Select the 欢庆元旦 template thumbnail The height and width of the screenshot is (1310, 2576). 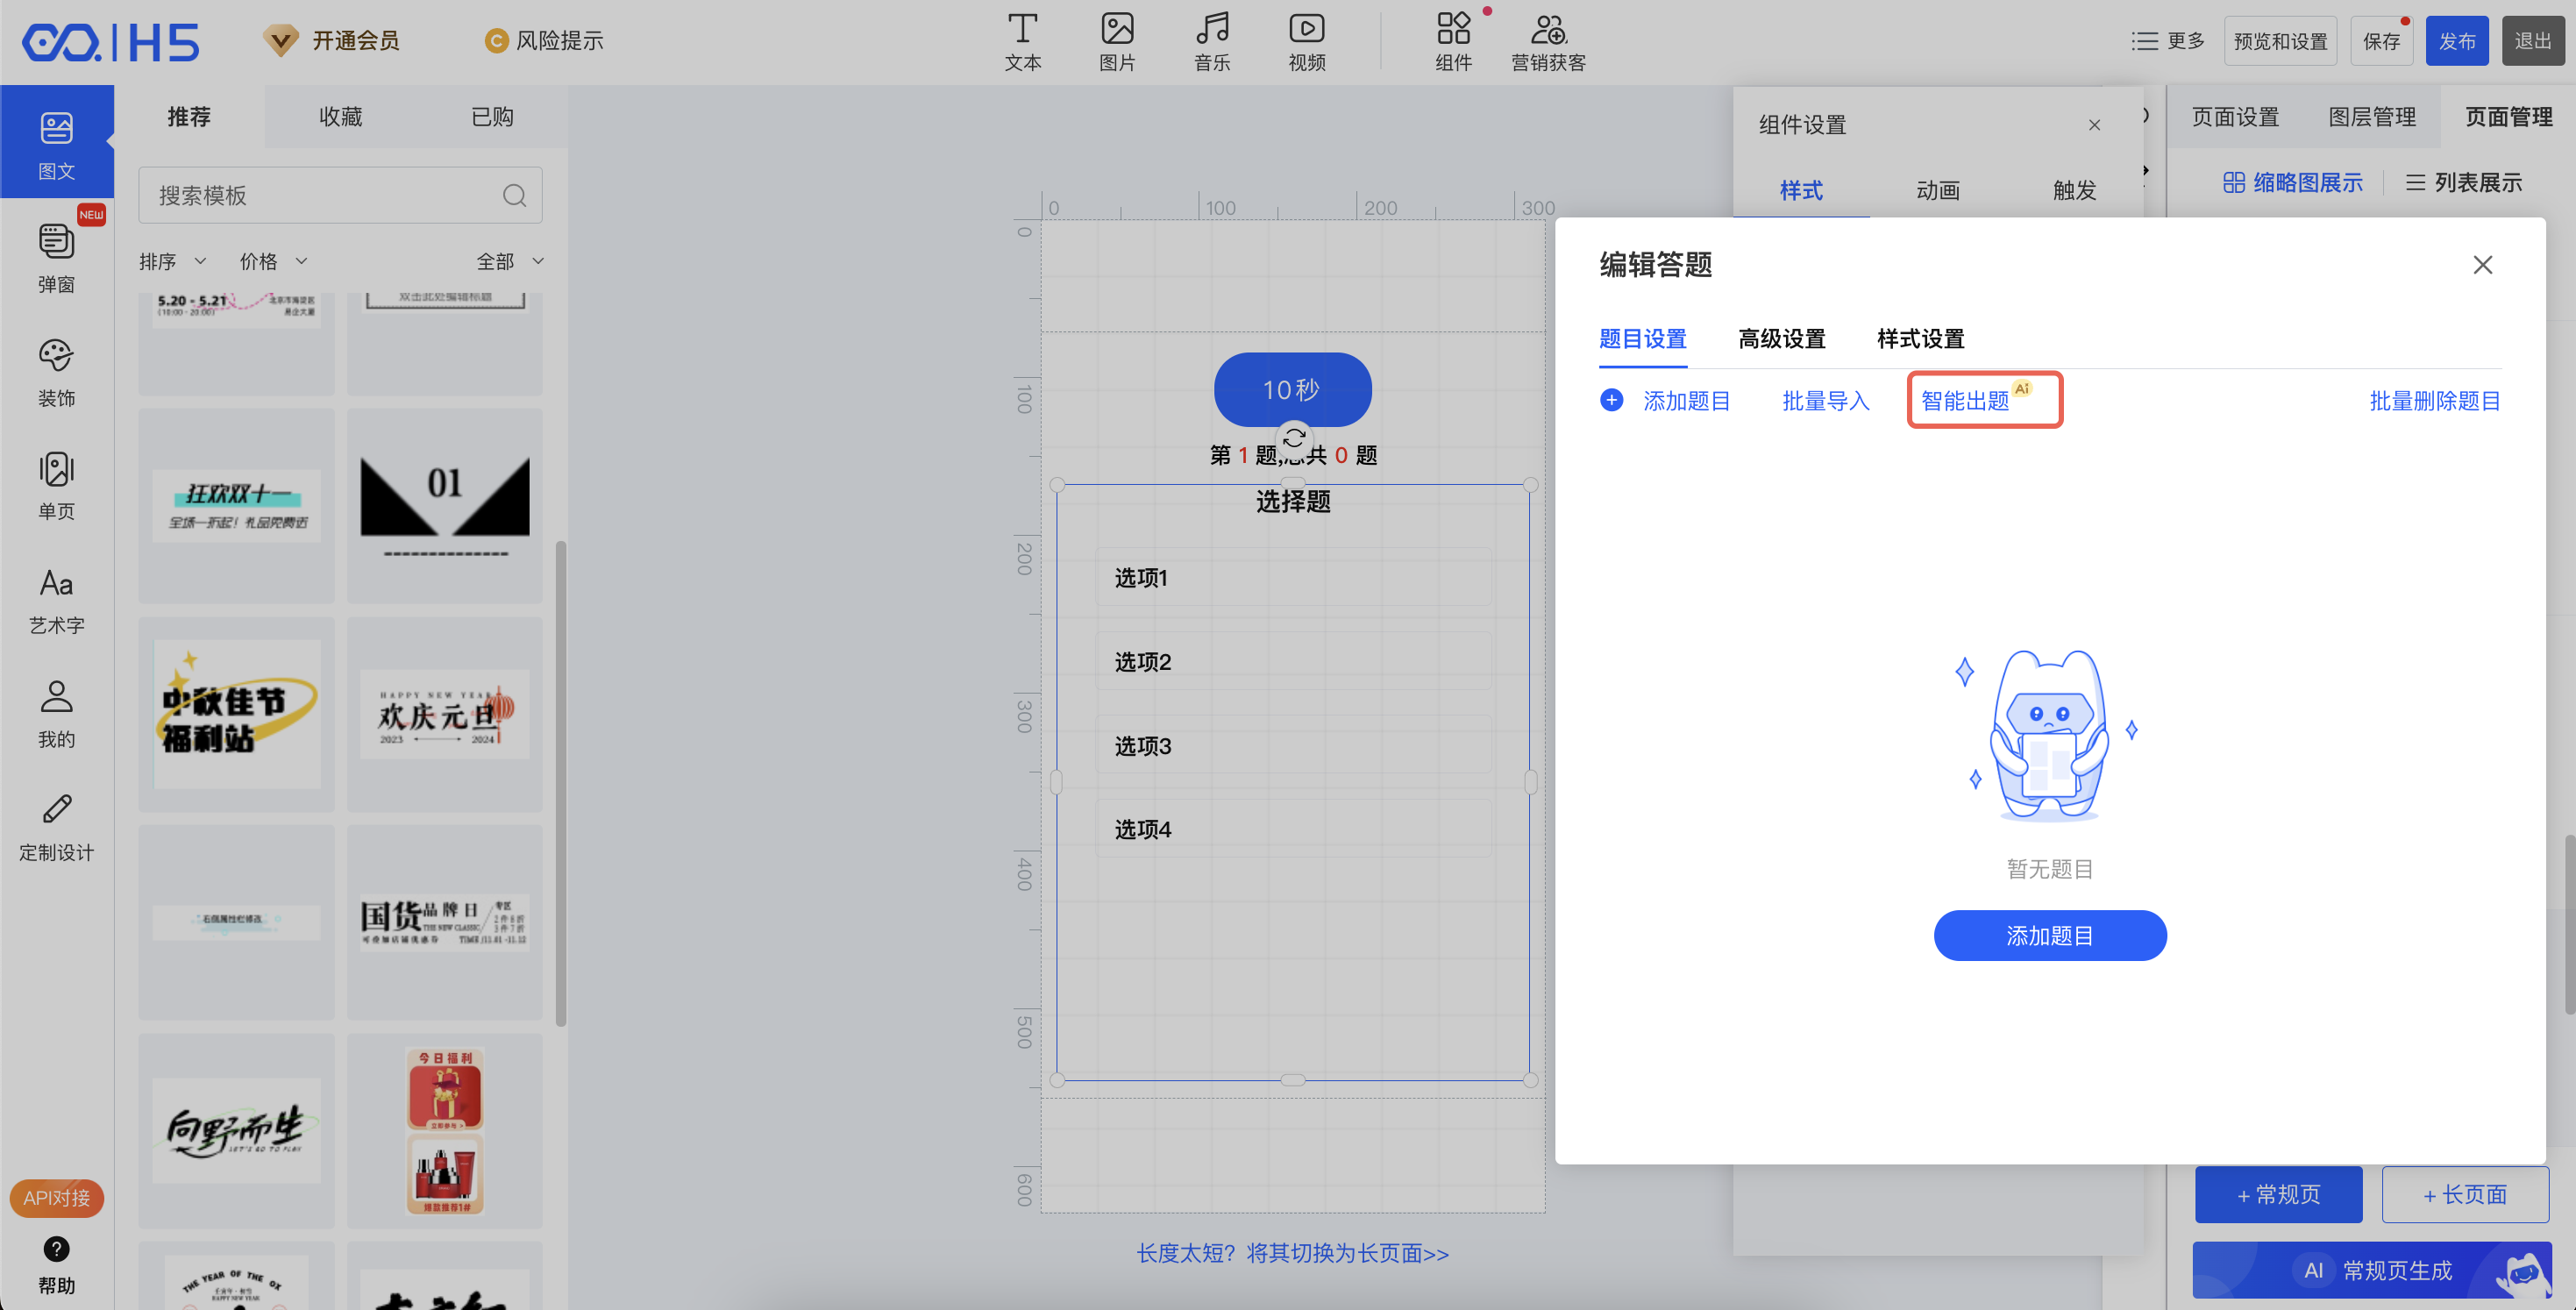coord(444,714)
